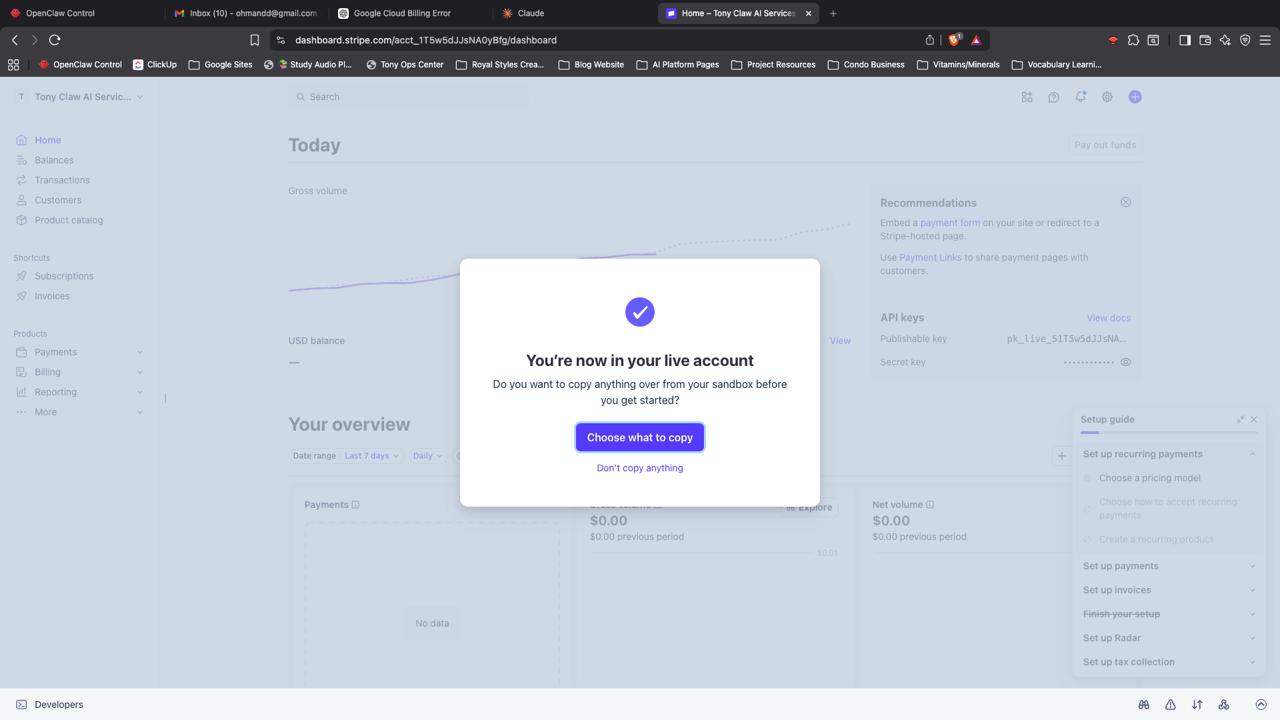1280x720 pixels.
Task: Open Stripe settings gear icon
Action: 1107,97
